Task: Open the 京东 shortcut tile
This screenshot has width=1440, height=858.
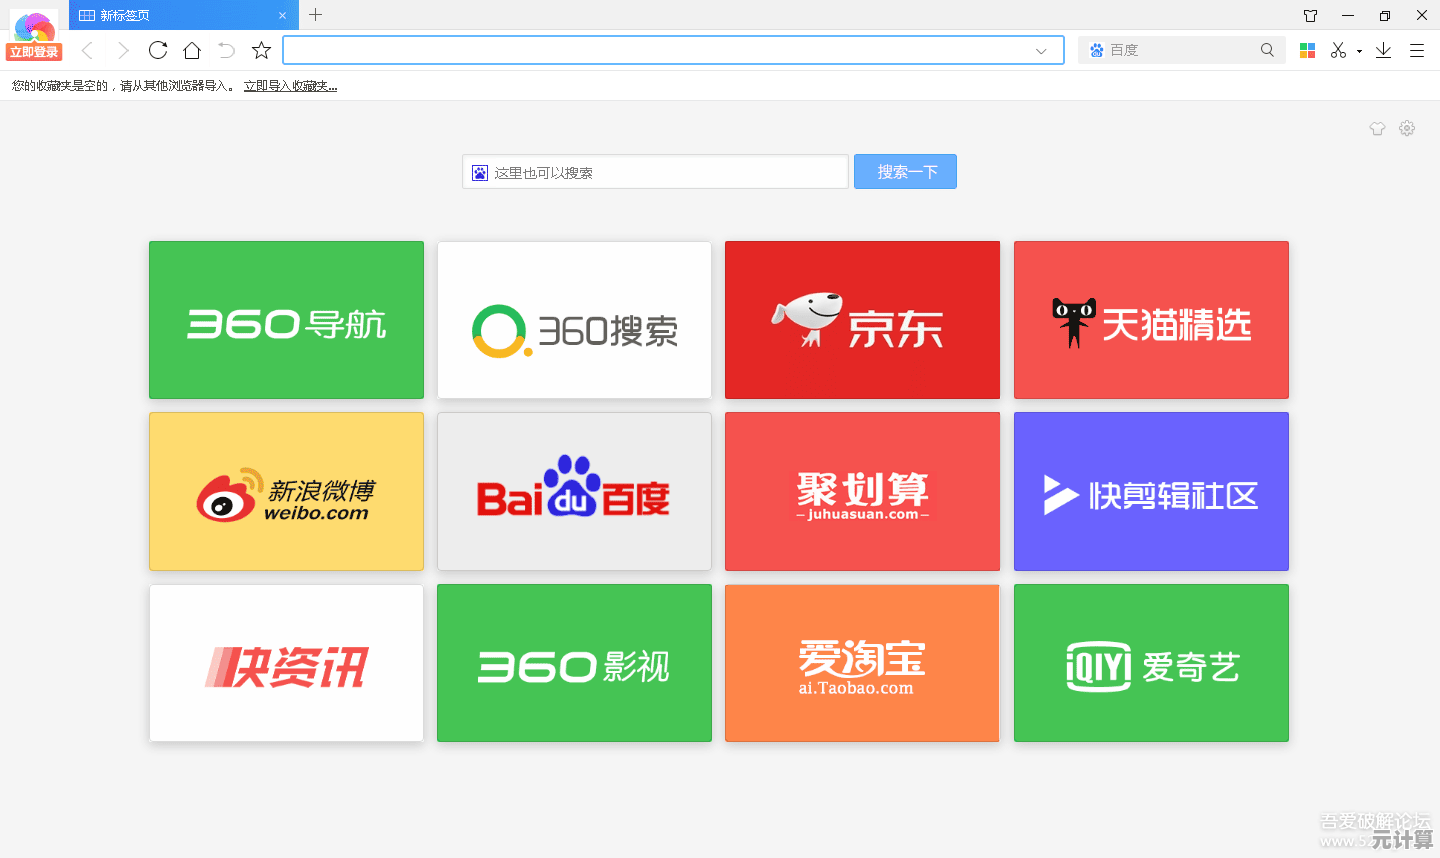Action: [862, 320]
